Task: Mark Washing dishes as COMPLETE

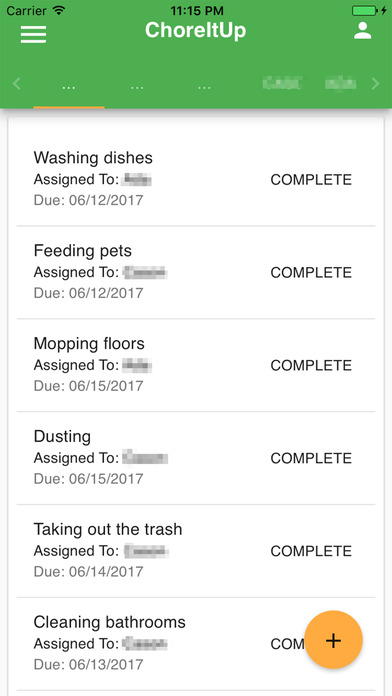Action: [x=311, y=180]
